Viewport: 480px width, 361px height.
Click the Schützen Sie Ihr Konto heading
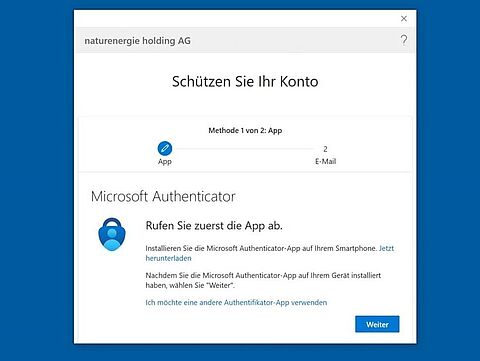(245, 81)
